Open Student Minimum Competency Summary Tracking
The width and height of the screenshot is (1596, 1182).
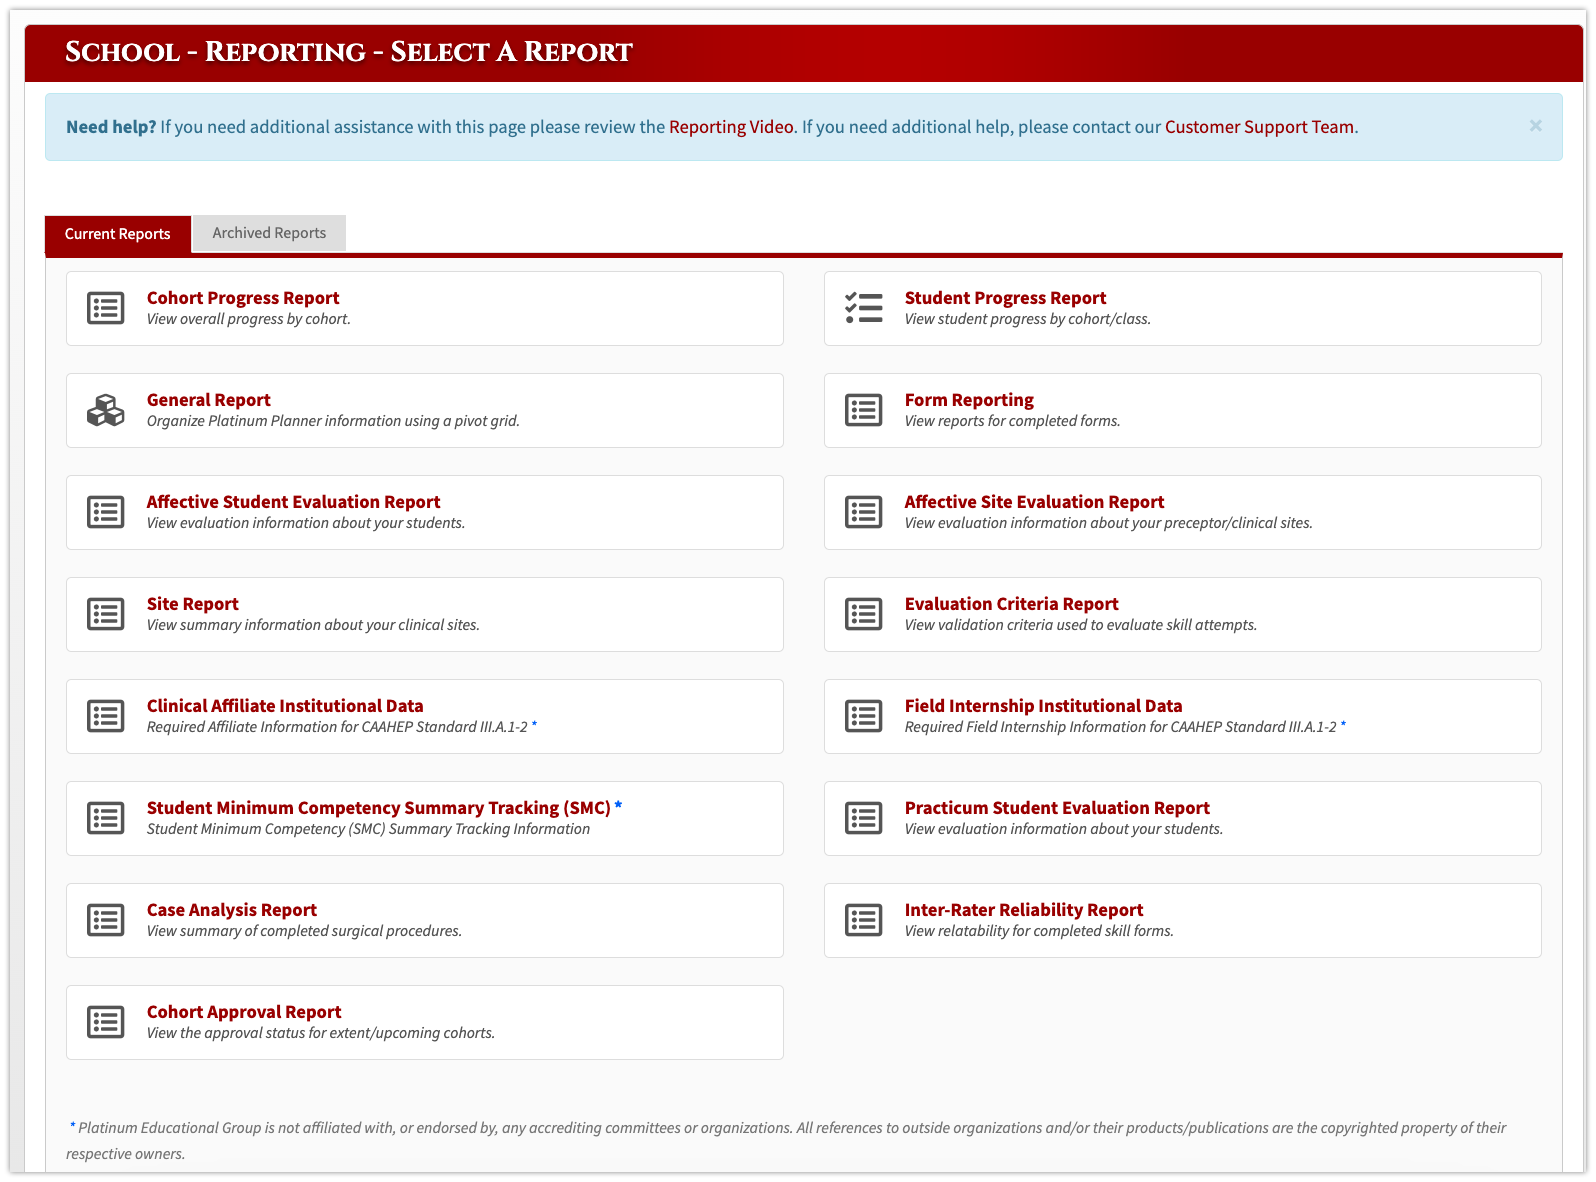(378, 808)
